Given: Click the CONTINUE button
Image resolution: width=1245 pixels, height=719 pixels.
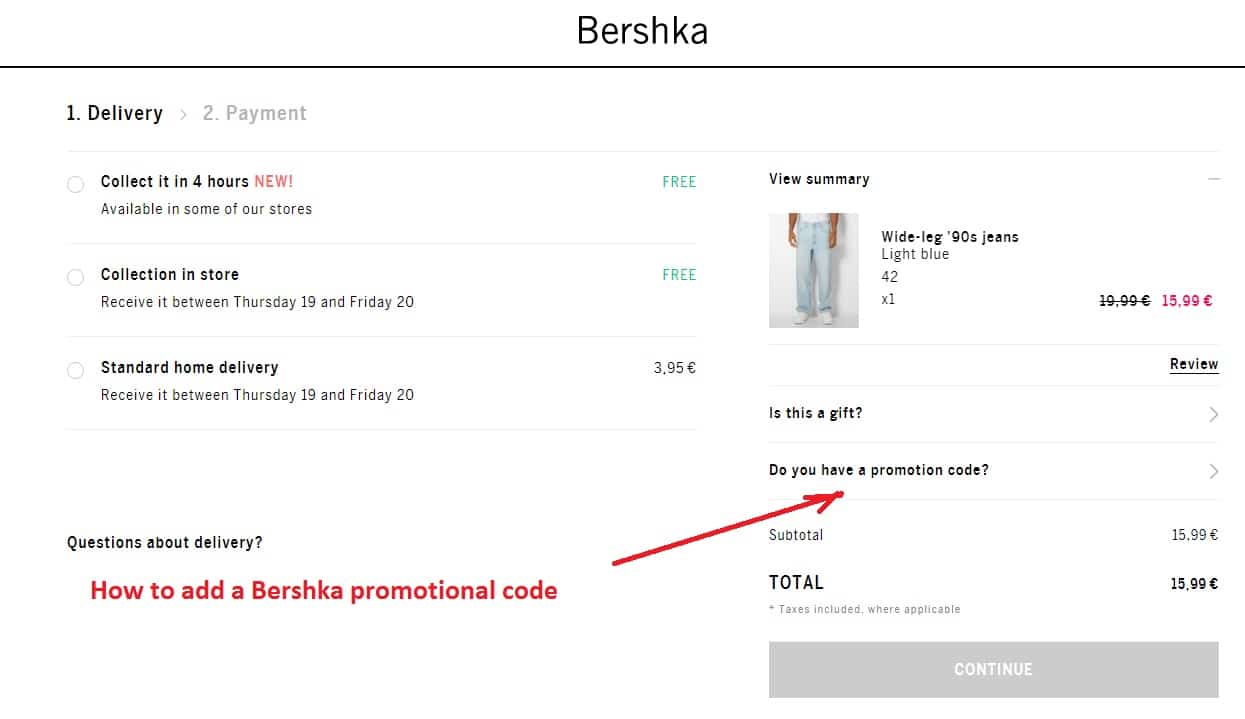Looking at the screenshot, I should point(992,669).
